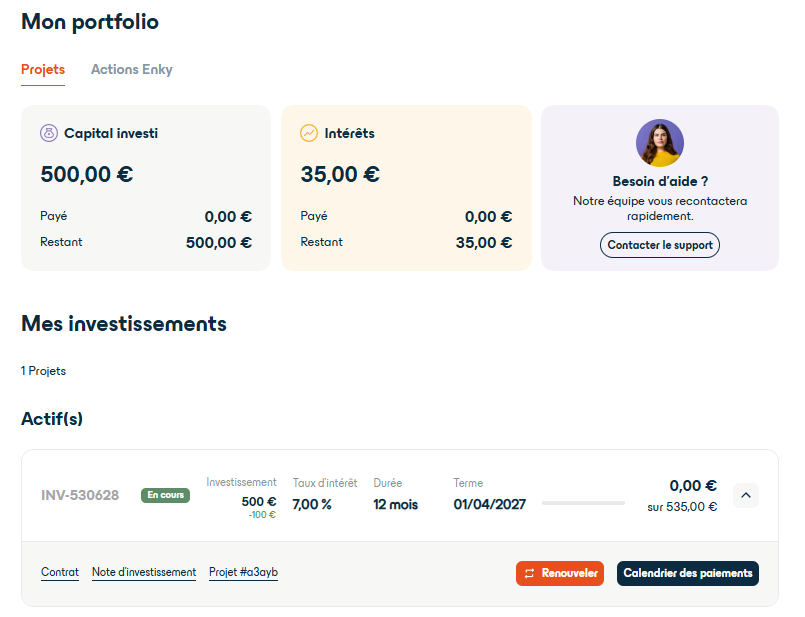The image size is (805, 617).
Task: Click the INV-530628 investment label
Action: (78, 494)
